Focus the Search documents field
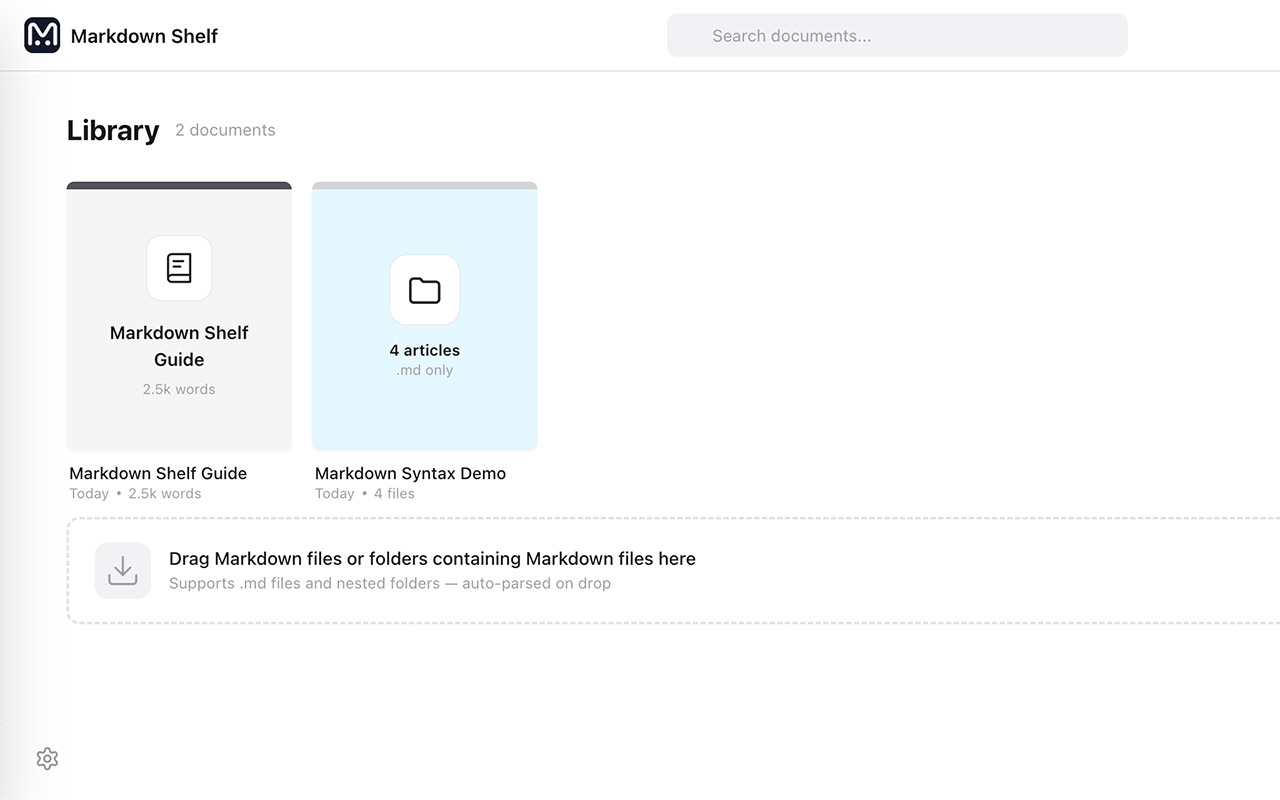This screenshot has height=800, width=1280. (897, 36)
